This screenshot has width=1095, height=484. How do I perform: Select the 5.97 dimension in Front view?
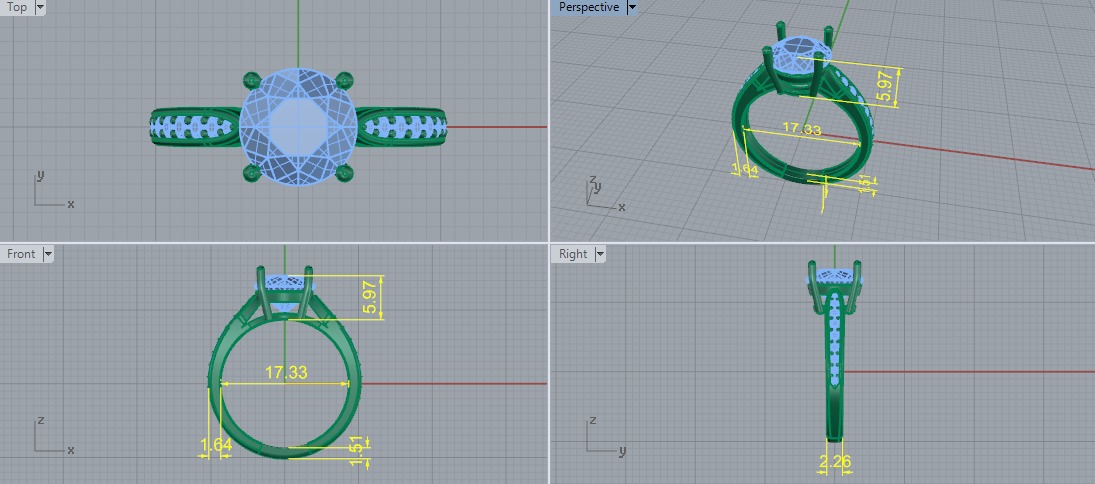point(371,296)
